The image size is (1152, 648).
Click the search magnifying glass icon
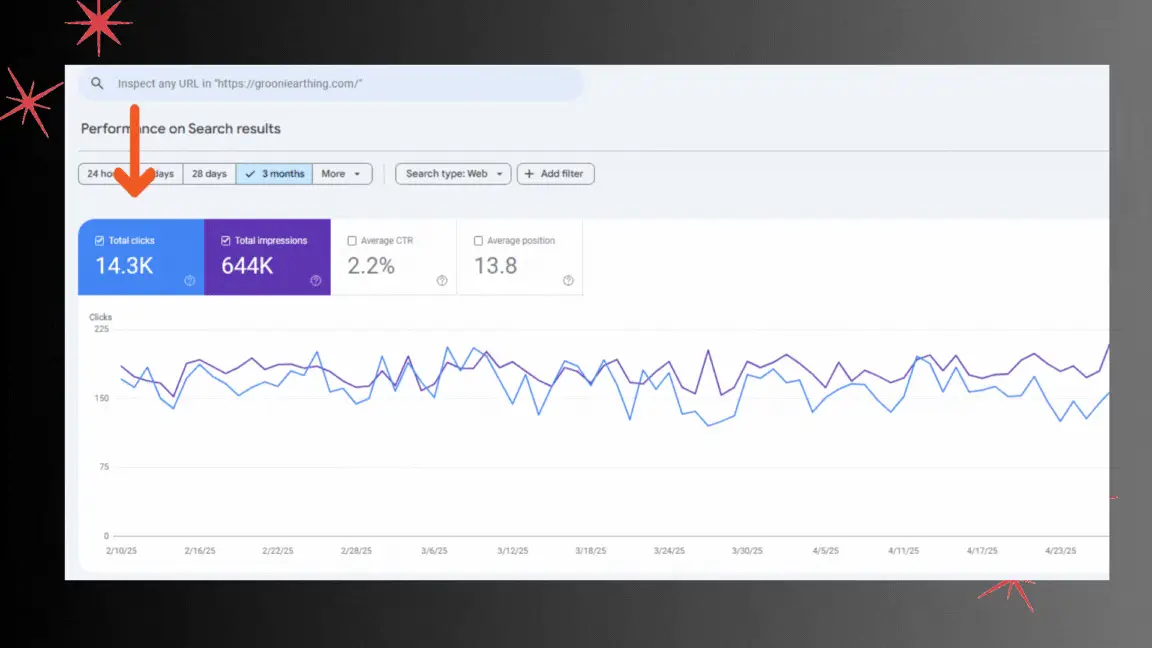(x=97, y=84)
